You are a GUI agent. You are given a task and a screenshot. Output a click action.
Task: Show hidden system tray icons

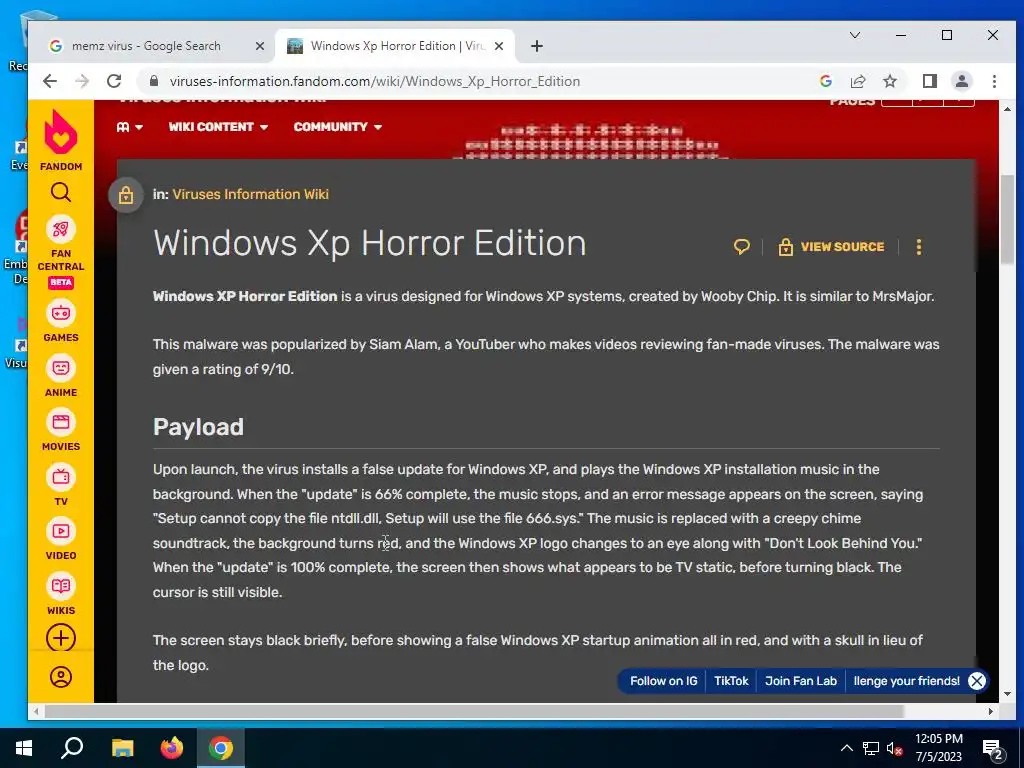click(x=846, y=748)
